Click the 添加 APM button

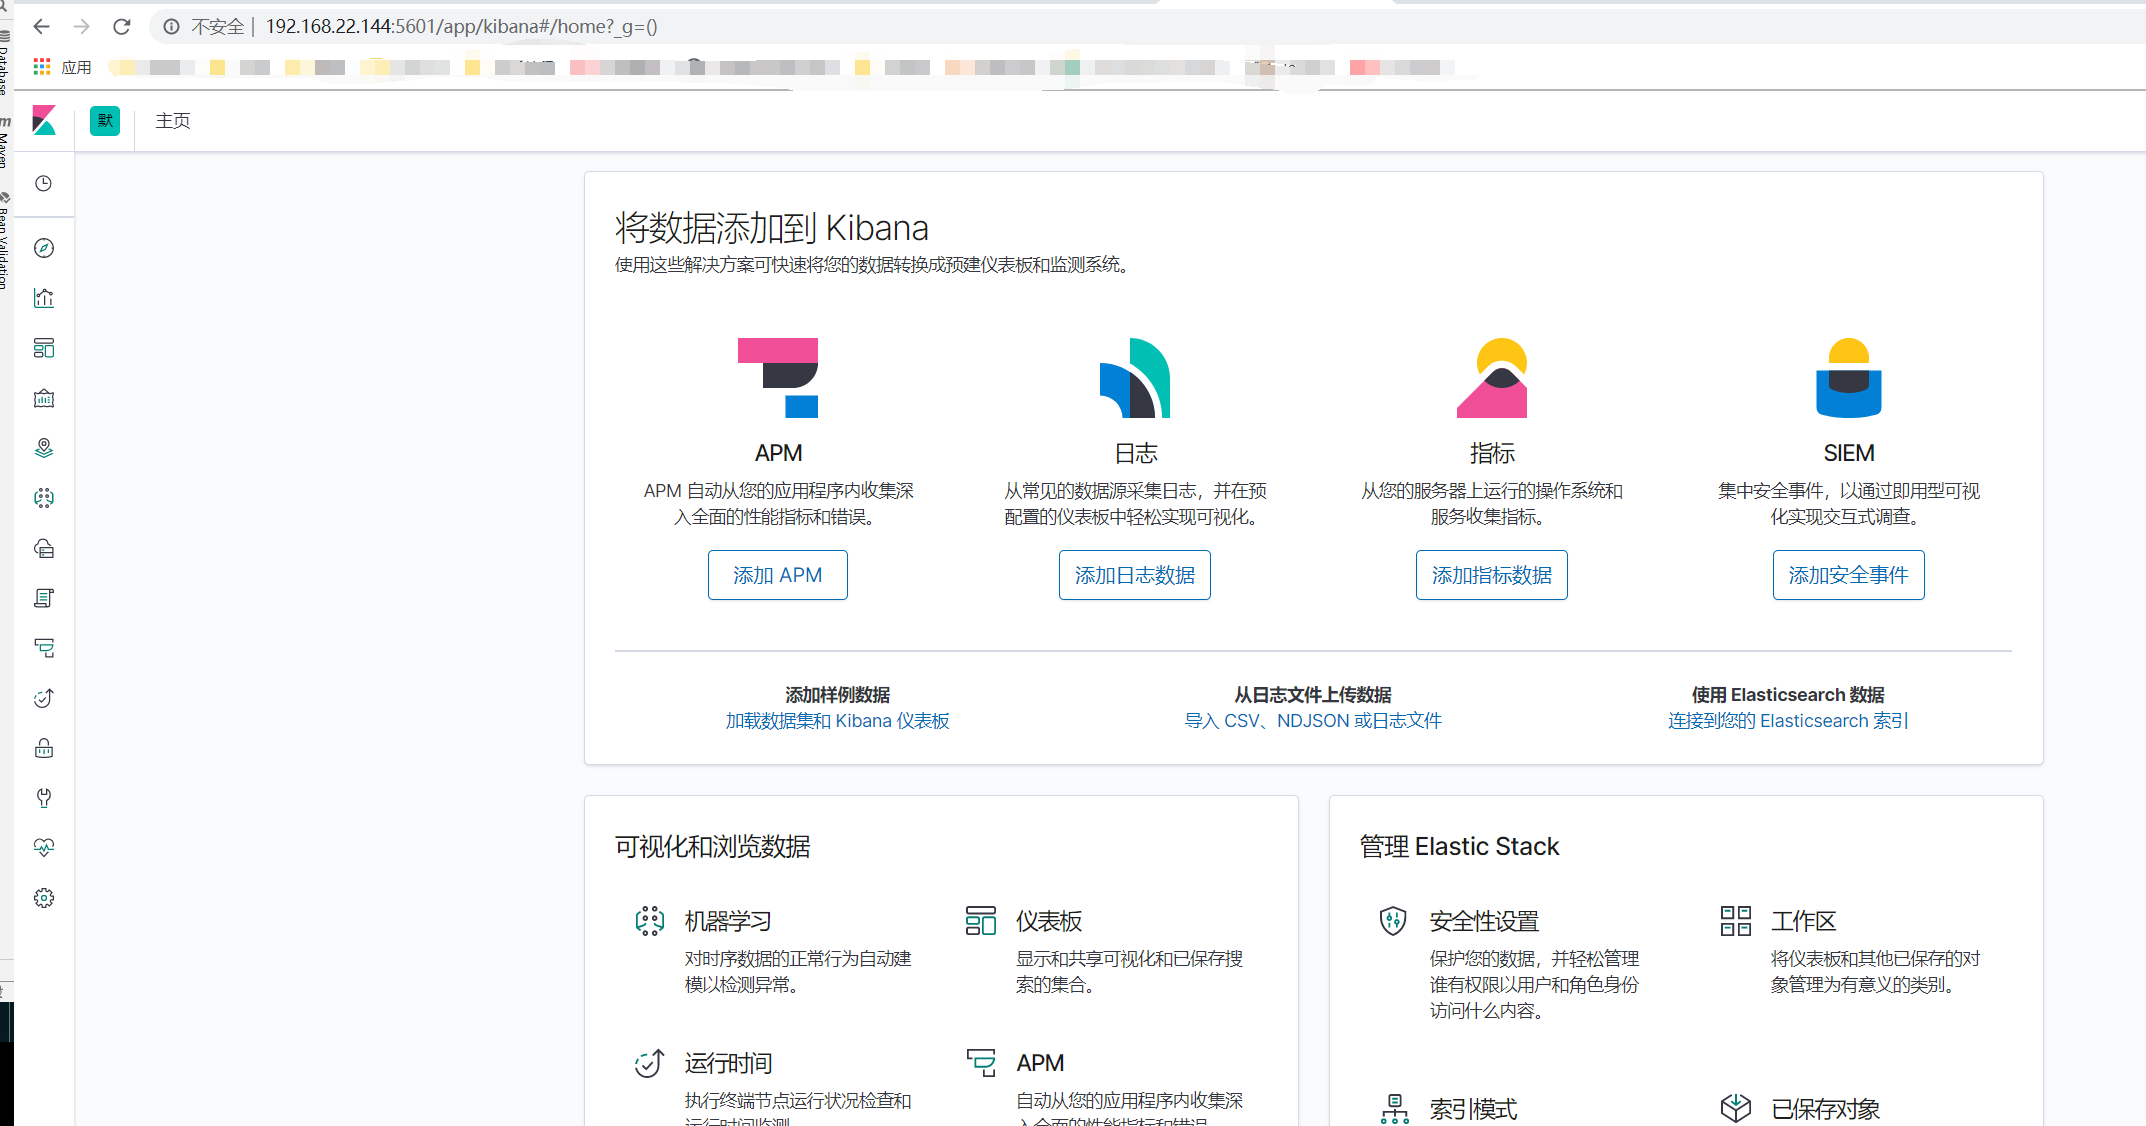coord(777,575)
